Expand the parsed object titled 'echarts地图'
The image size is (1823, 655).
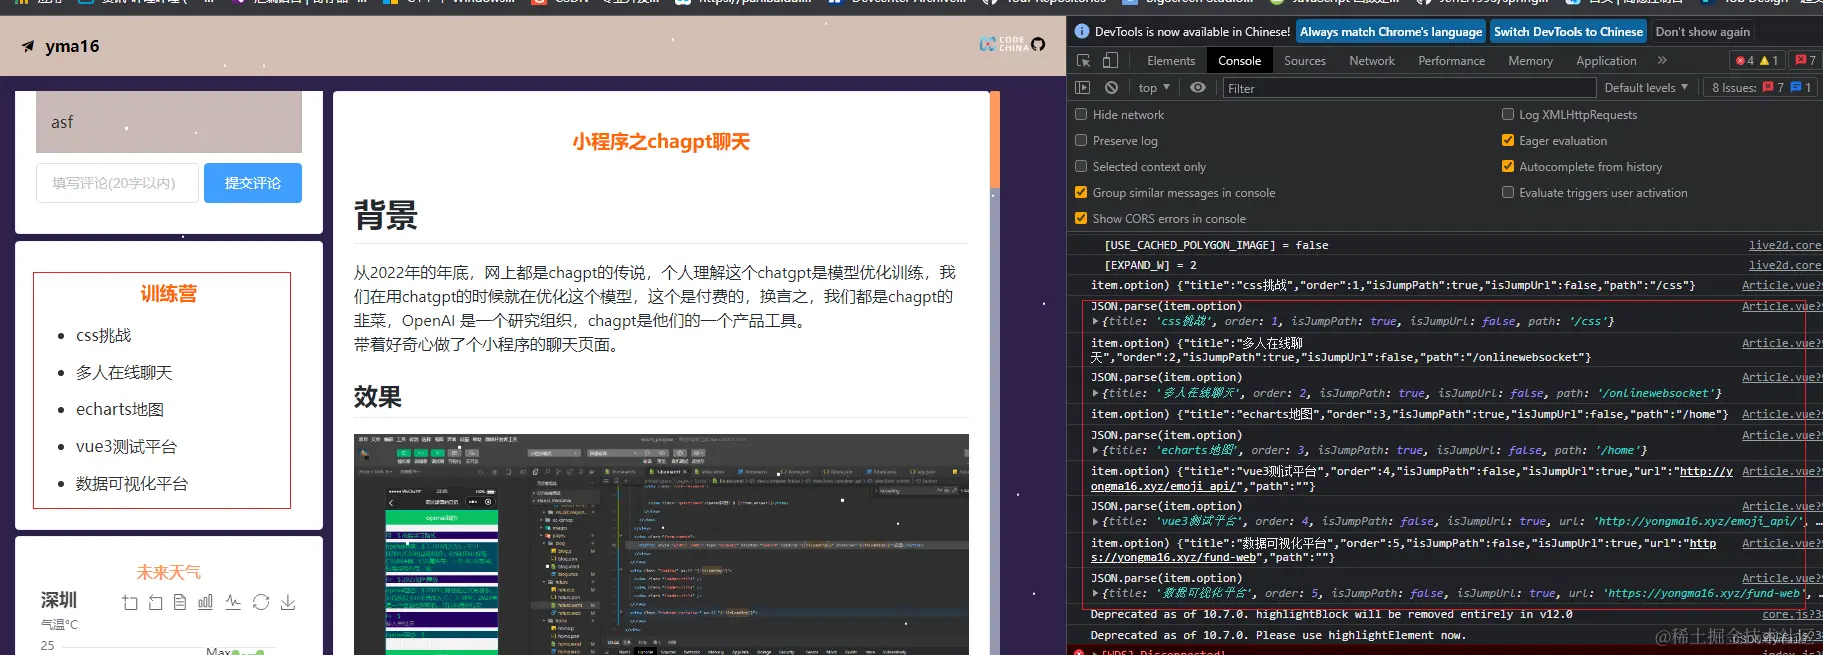click(x=1095, y=451)
